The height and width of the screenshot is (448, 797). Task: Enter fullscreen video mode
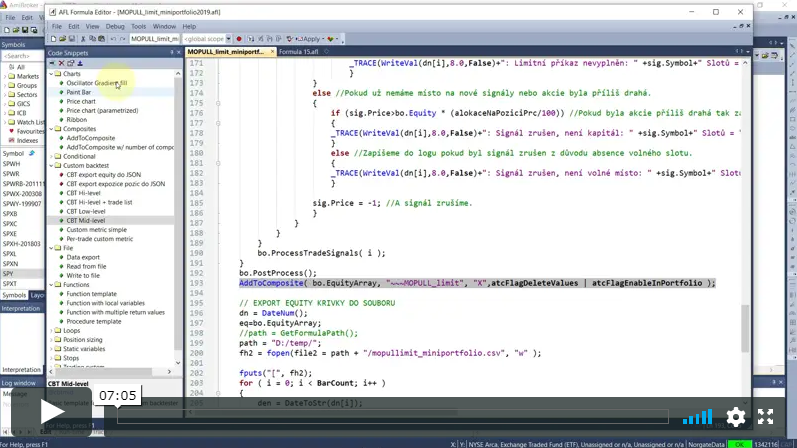tap(765, 417)
